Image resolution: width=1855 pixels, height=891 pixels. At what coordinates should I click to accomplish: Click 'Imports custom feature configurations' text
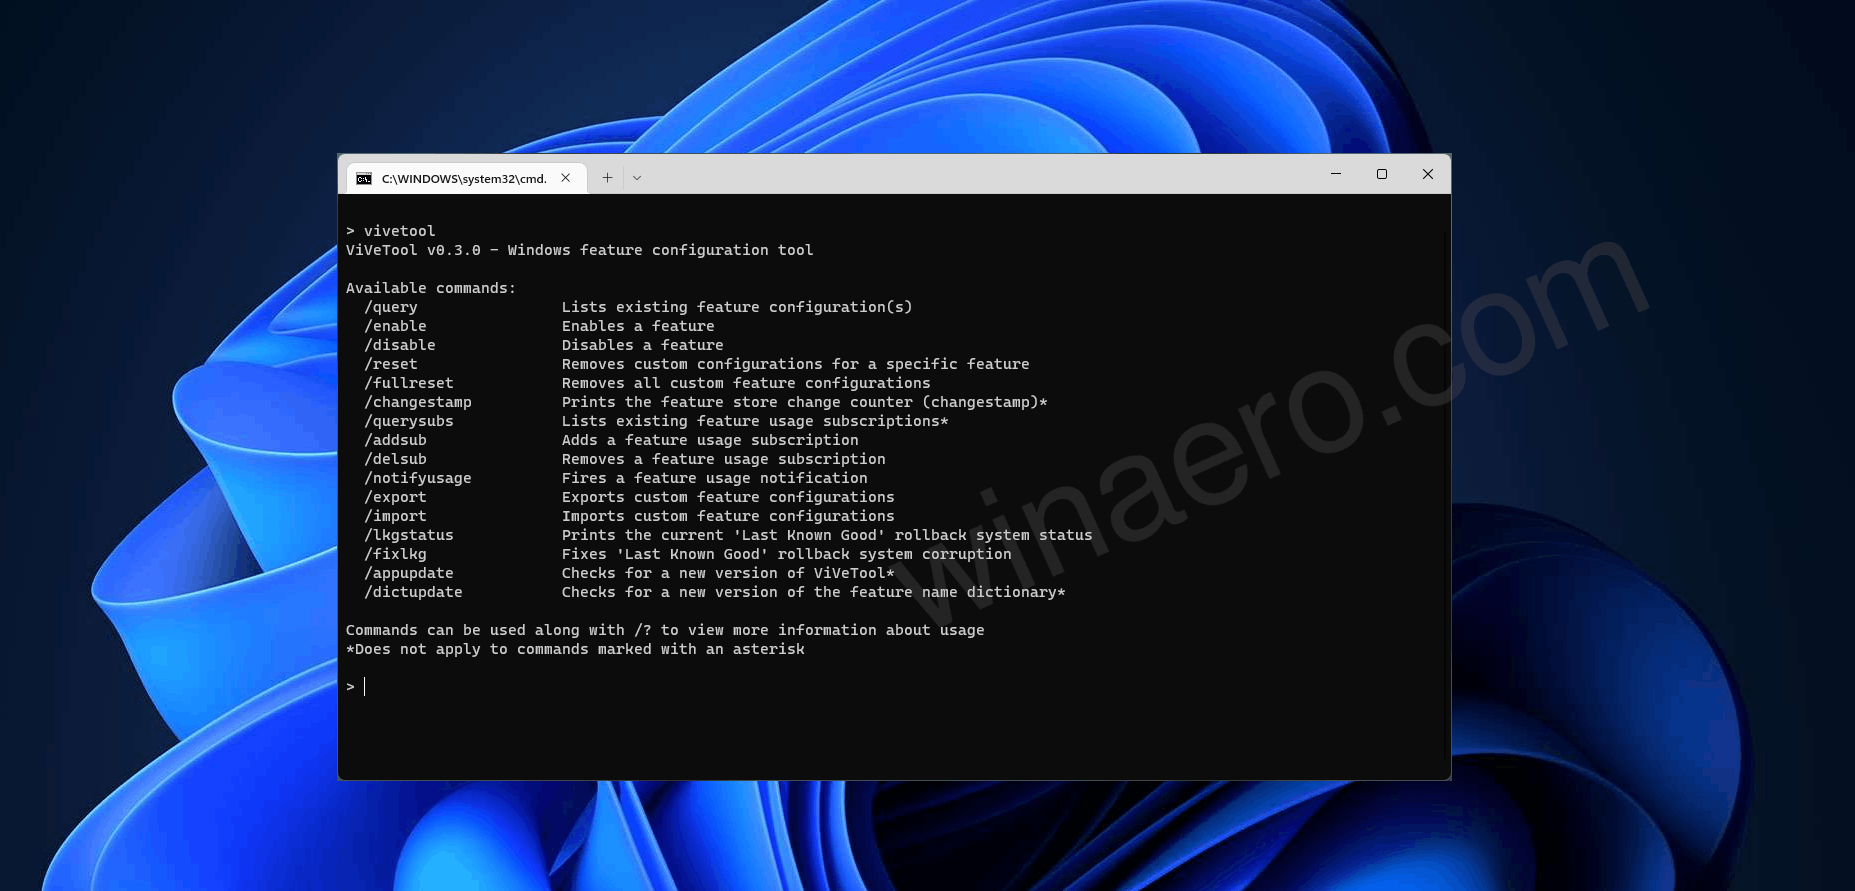pyautogui.click(x=728, y=516)
